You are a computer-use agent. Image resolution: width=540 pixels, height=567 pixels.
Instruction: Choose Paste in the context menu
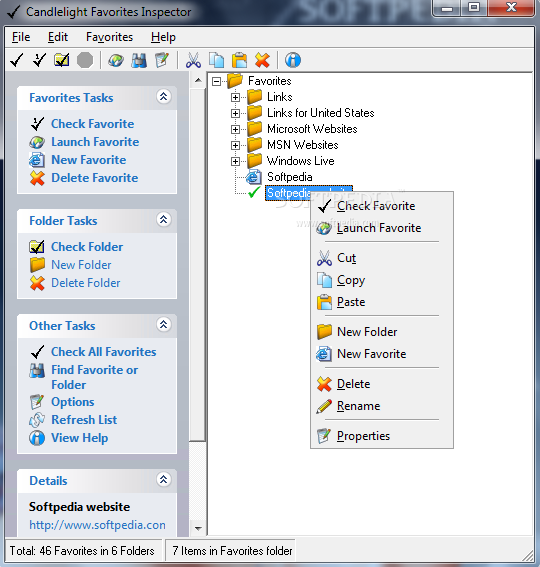[x=382, y=302]
